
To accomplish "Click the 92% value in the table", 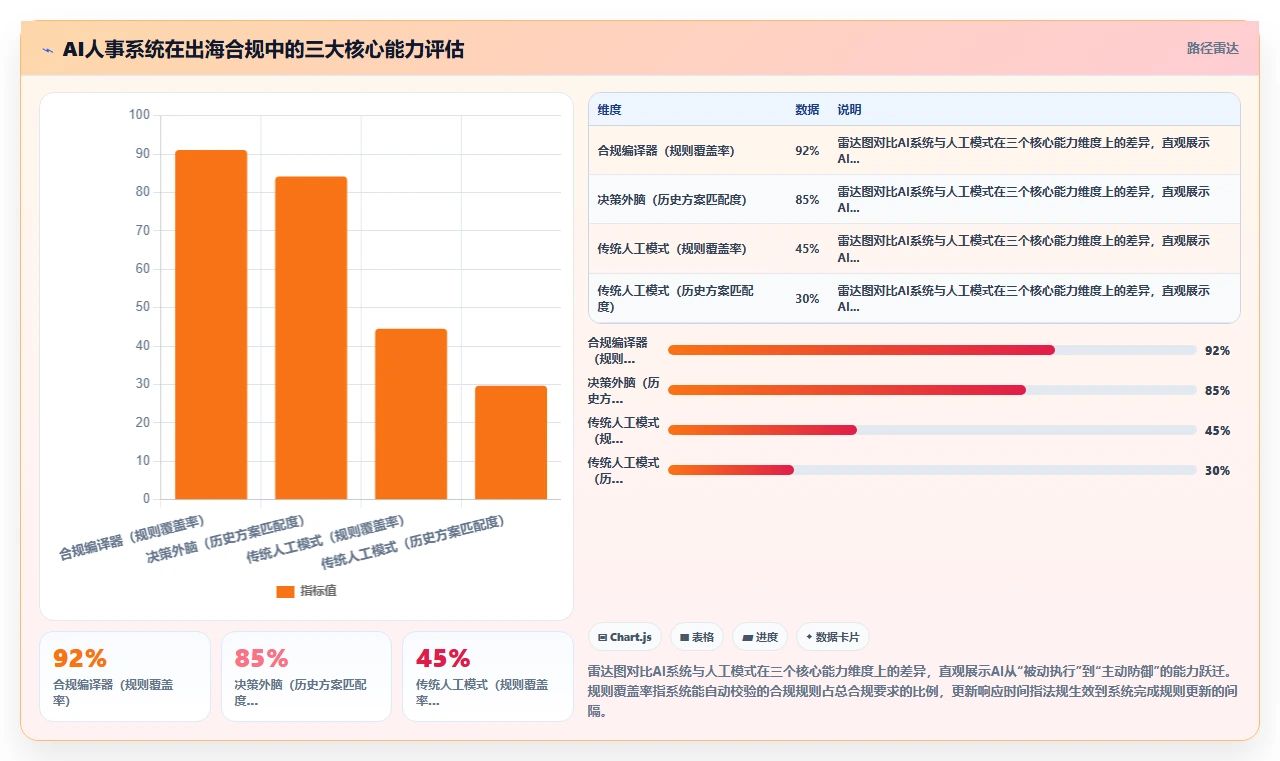I will pos(807,151).
